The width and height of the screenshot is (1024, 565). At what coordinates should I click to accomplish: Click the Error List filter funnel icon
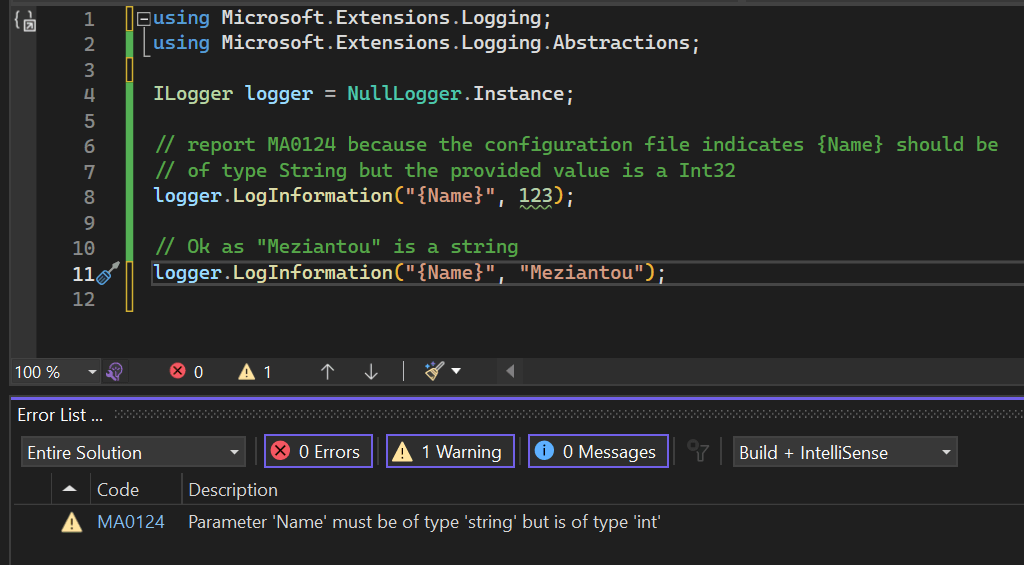tap(698, 452)
